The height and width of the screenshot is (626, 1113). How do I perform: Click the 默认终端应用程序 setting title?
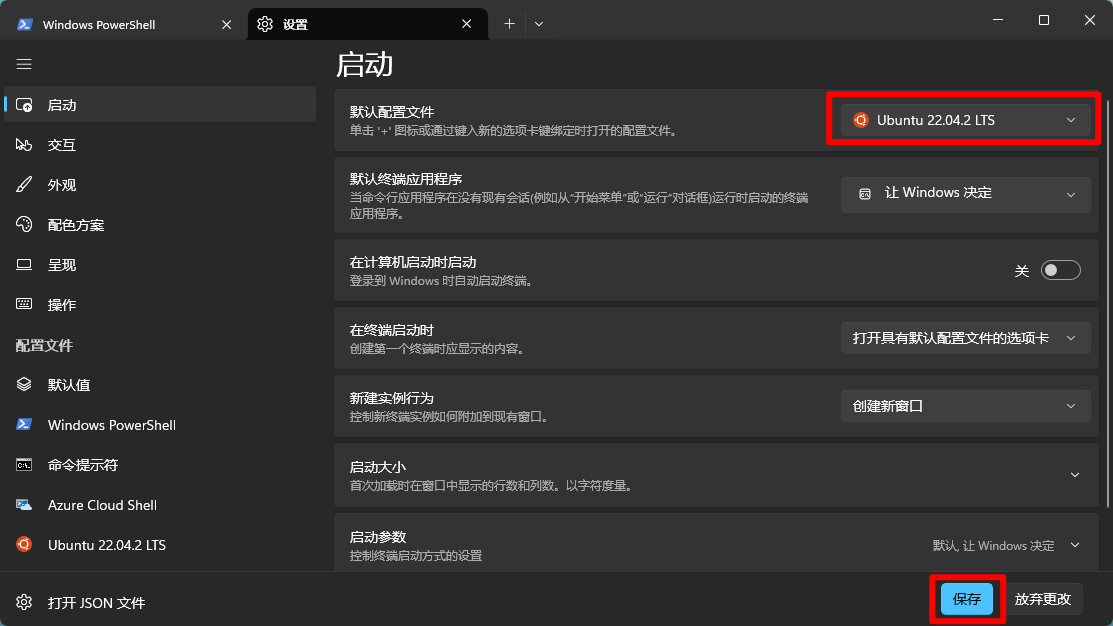(406, 179)
